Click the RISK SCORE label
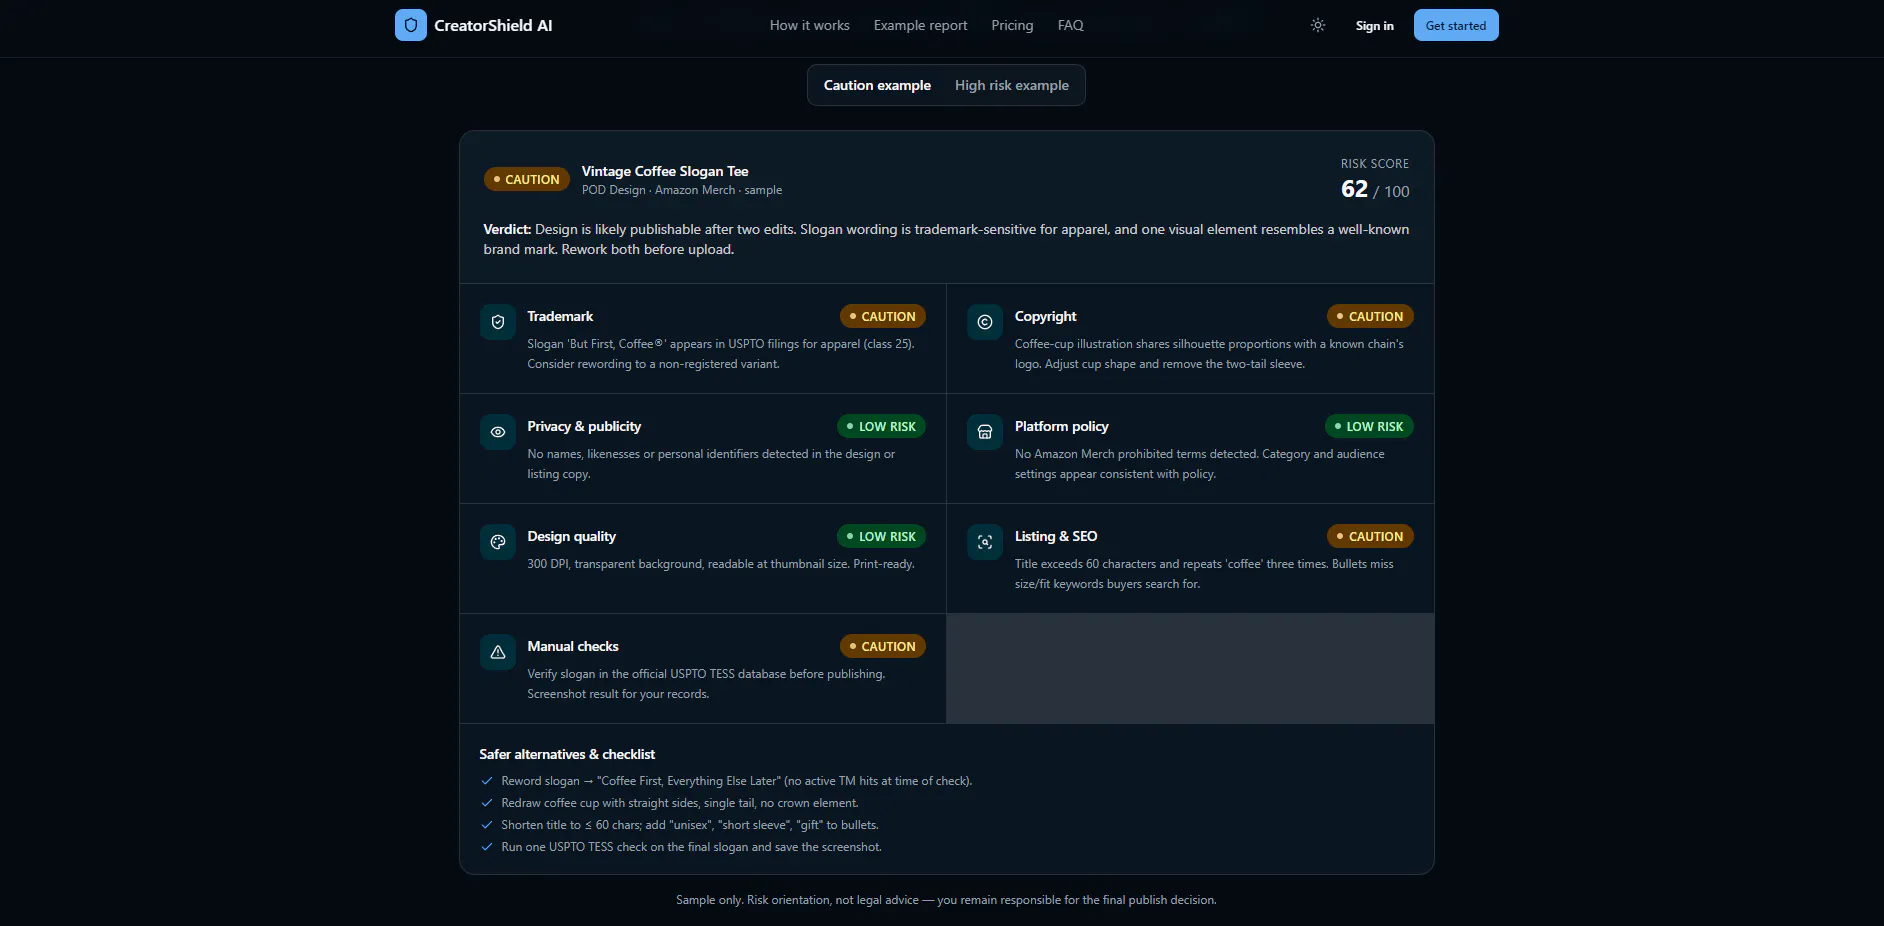 (x=1375, y=163)
